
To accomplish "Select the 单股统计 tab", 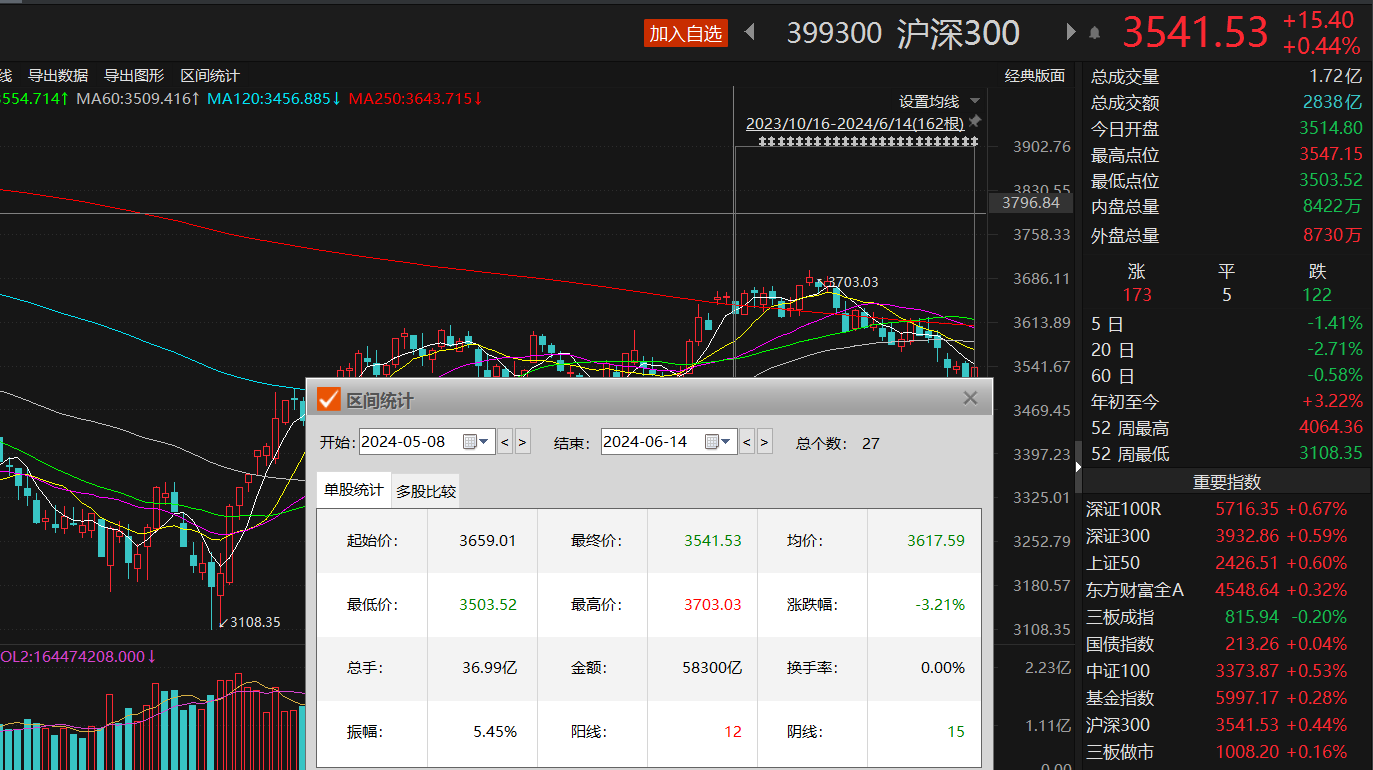I will click(x=354, y=490).
